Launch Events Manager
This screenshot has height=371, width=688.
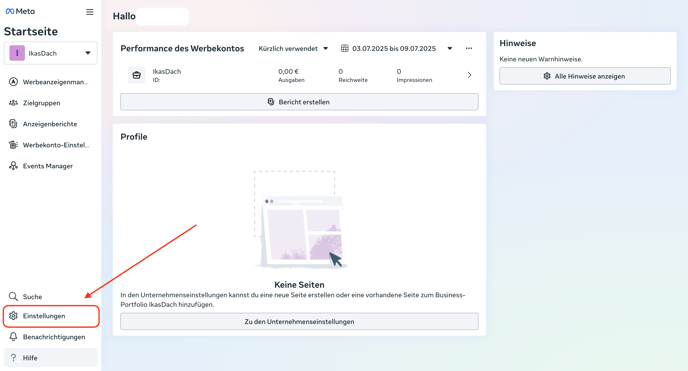50,166
